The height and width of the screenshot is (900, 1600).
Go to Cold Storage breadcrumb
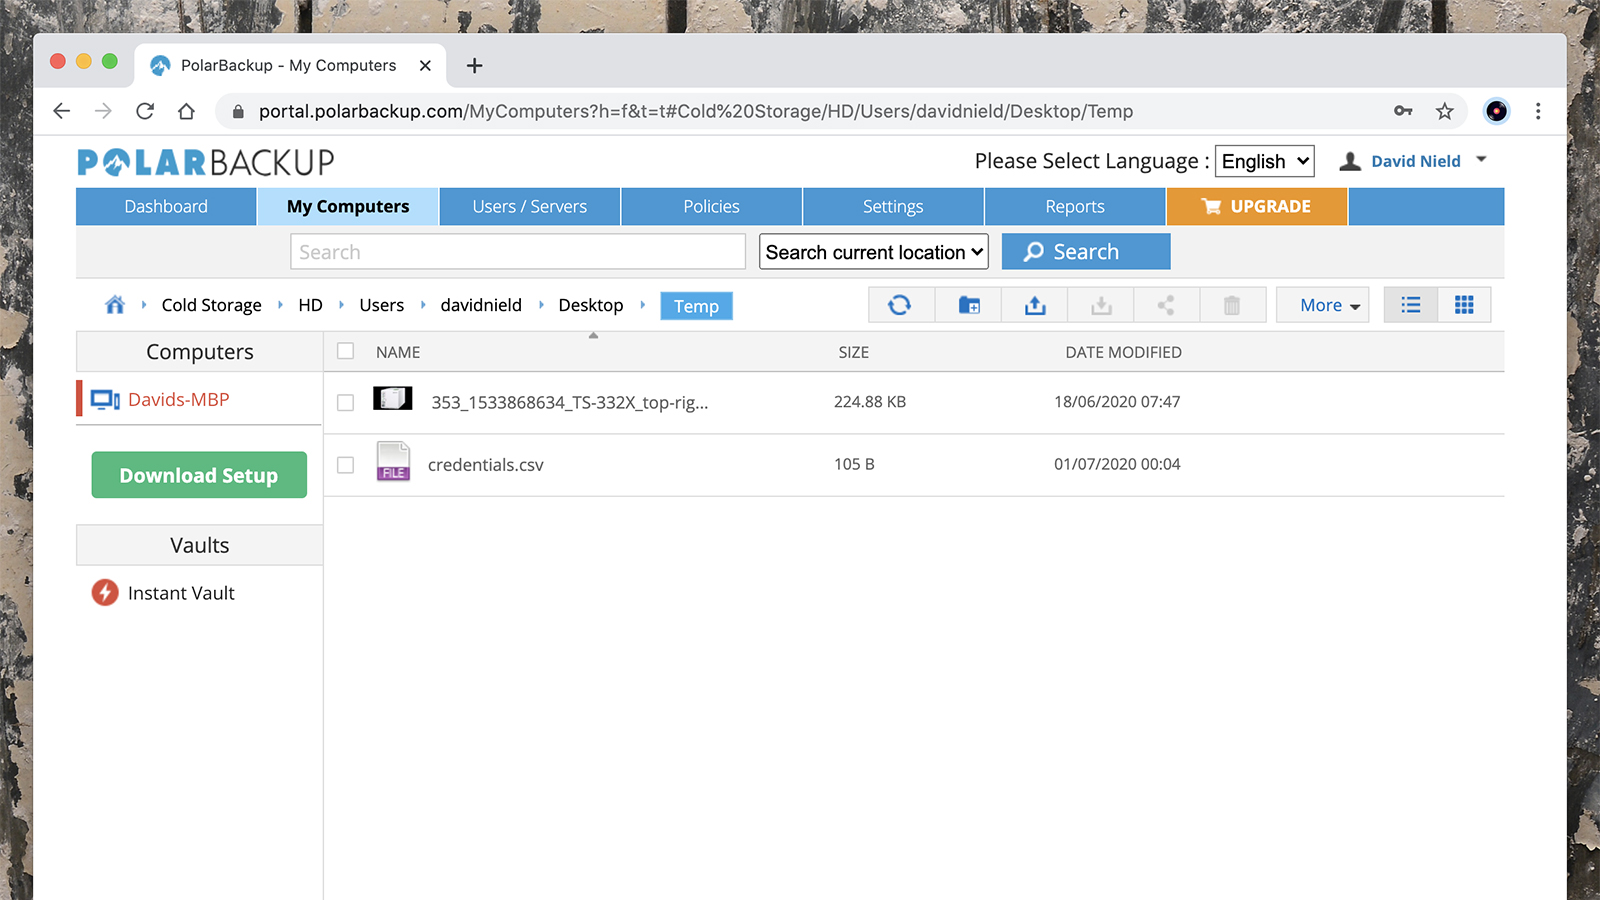pos(212,305)
